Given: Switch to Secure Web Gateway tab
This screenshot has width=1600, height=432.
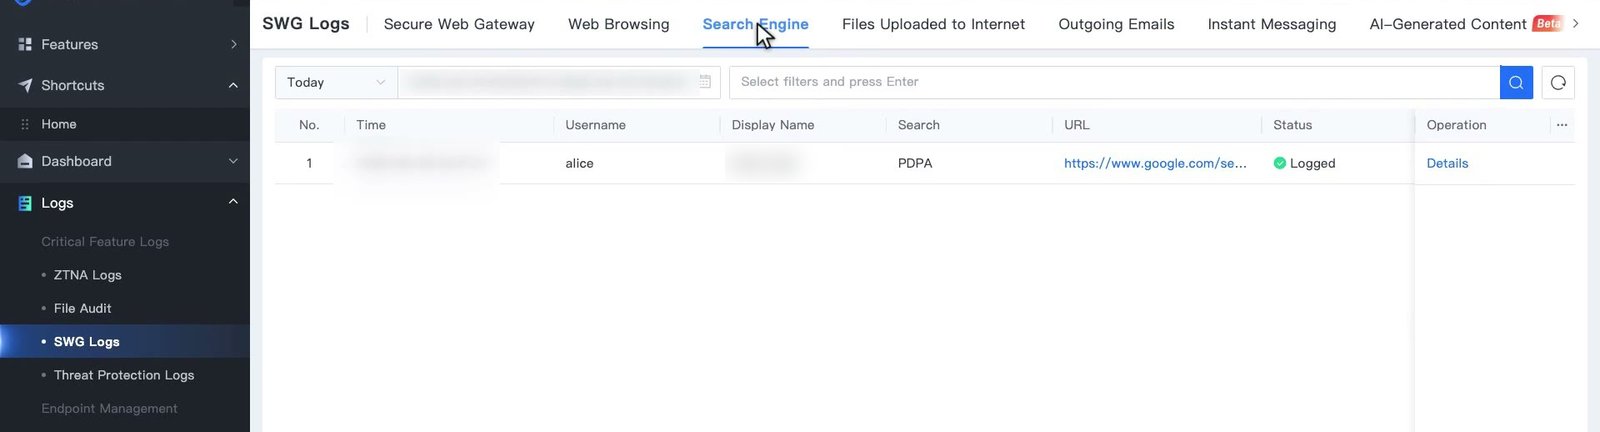Looking at the screenshot, I should click(459, 24).
